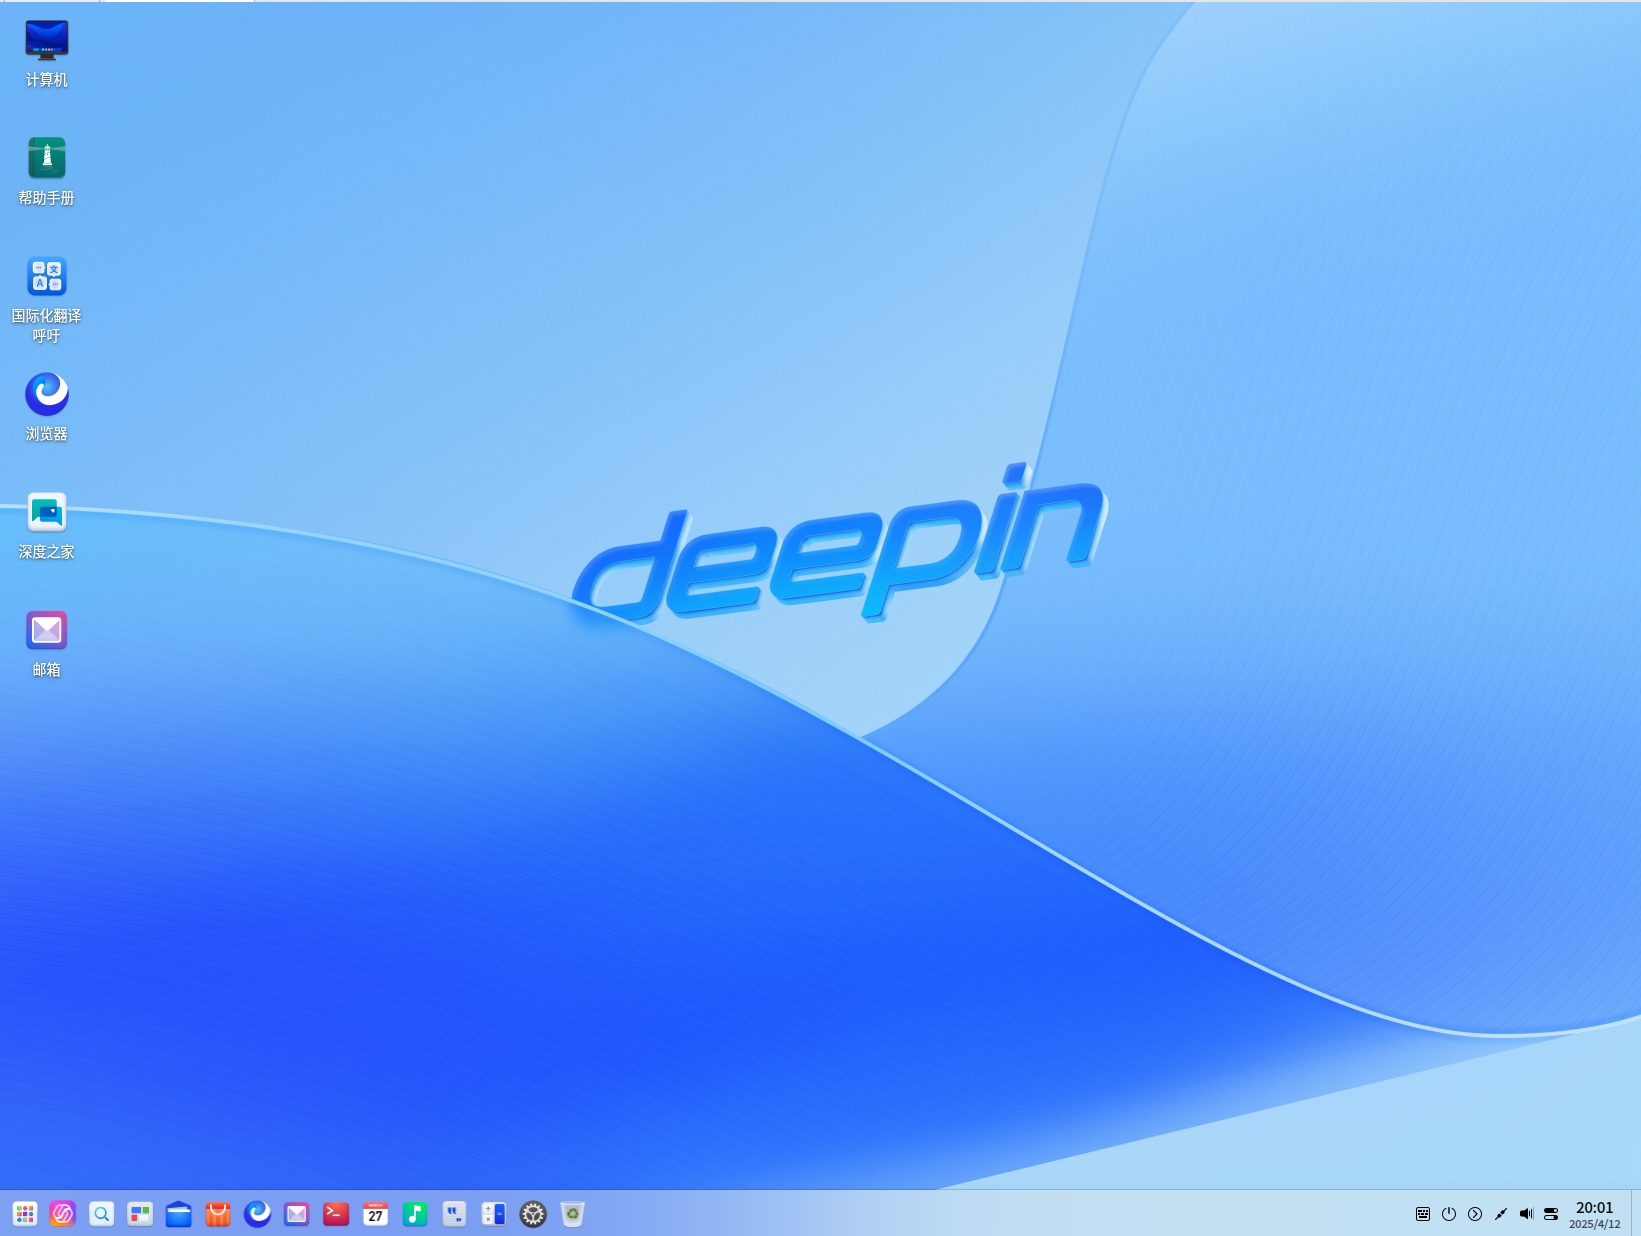Open the launcher app grid in the dock
The image size is (1641, 1236).
point(25,1214)
